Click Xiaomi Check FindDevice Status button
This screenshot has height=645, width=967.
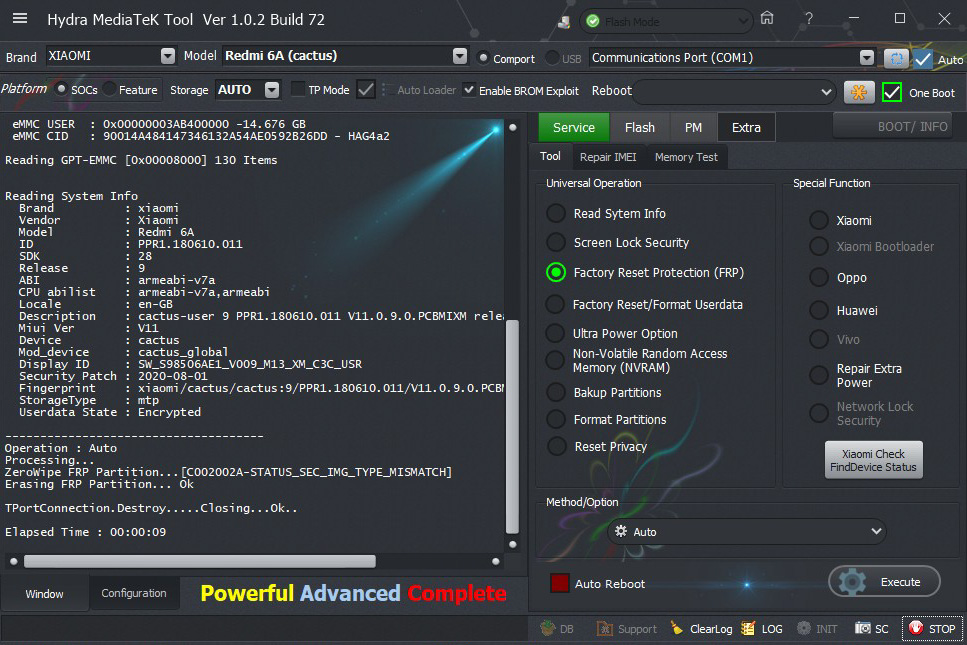[873, 460]
